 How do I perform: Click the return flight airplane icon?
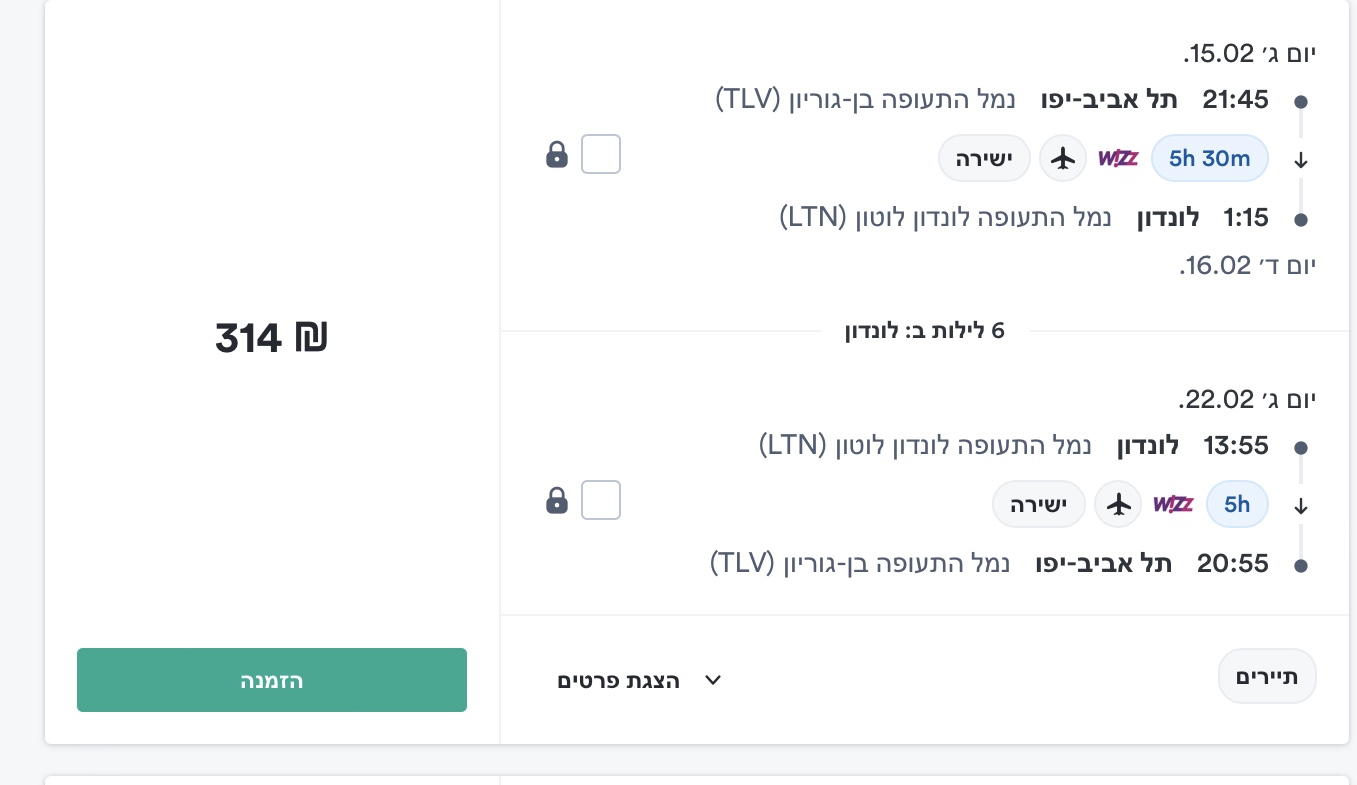1118,504
